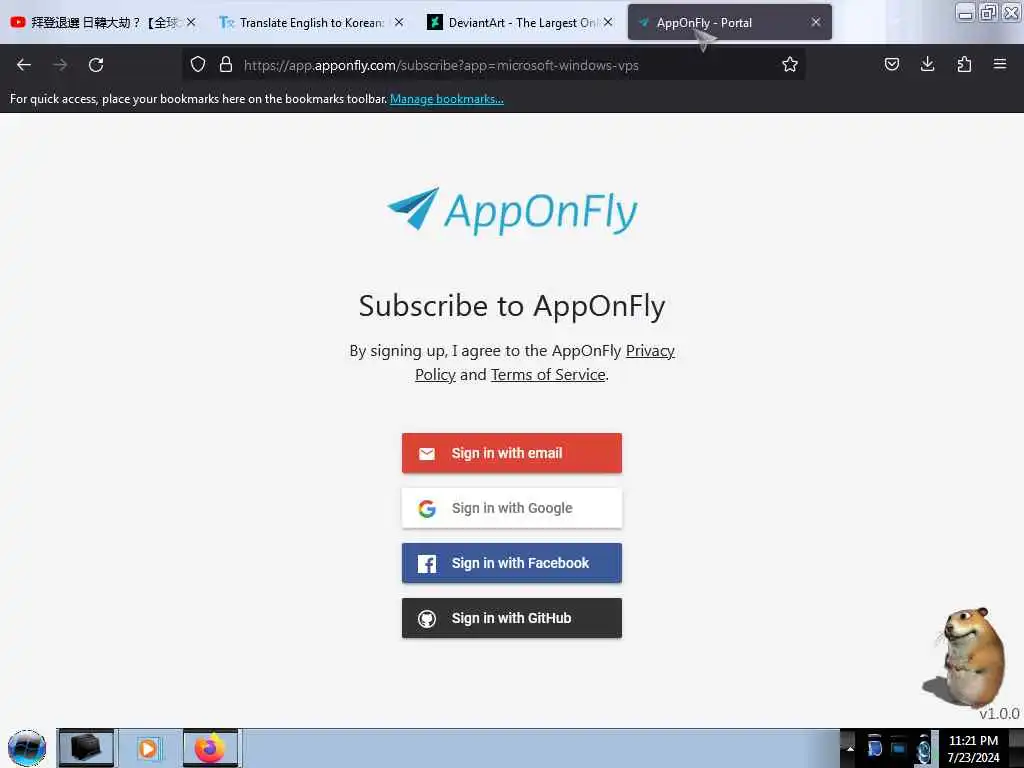The image size is (1024, 768).
Task: Click the AppOnFly wordmark text
Action: 541,213
